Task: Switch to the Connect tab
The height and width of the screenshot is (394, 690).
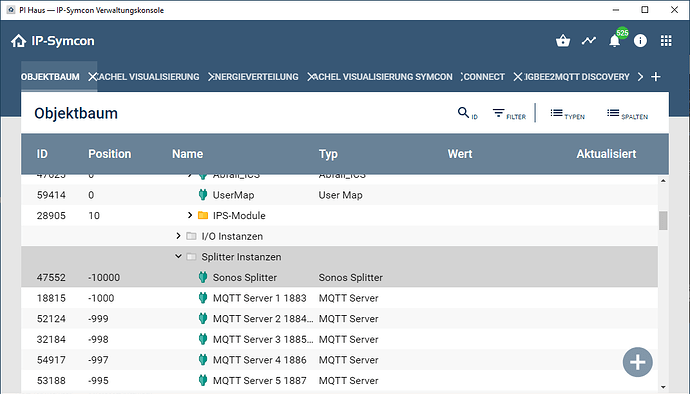Action: point(484,77)
